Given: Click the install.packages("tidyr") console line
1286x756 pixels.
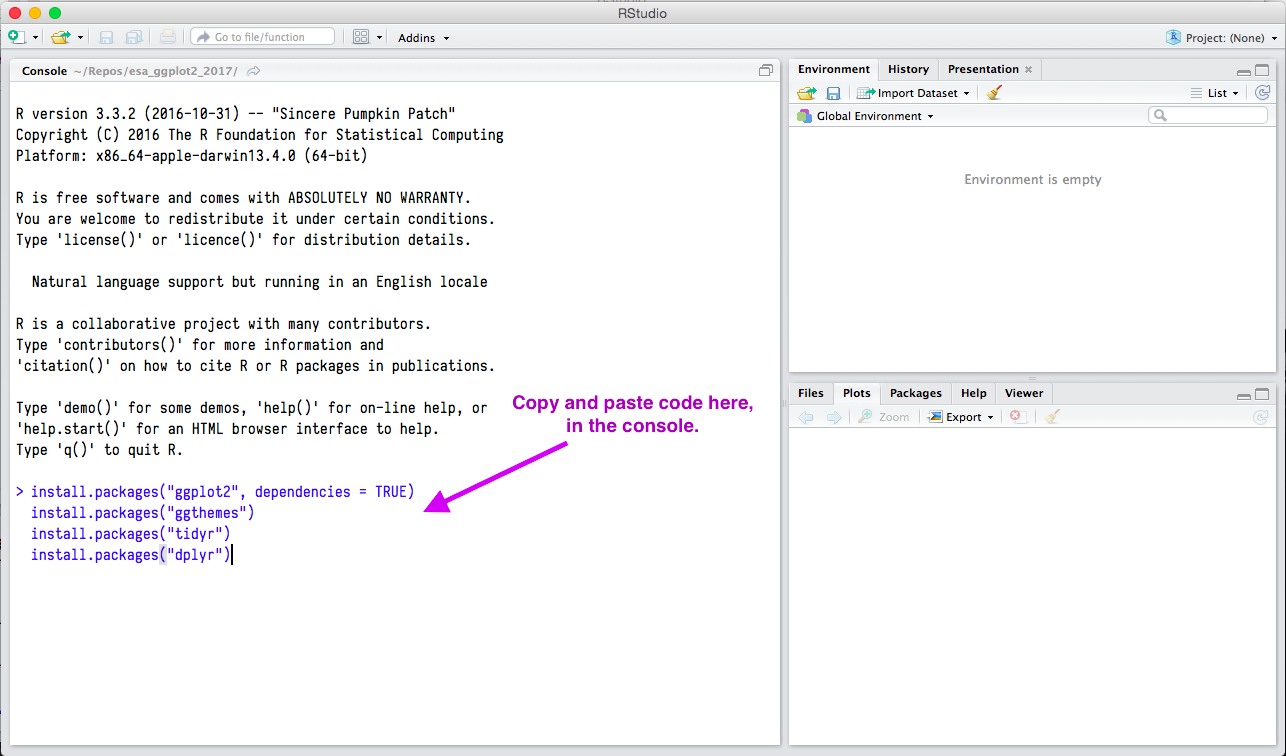Looking at the screenshot, I should click(131, 534).
